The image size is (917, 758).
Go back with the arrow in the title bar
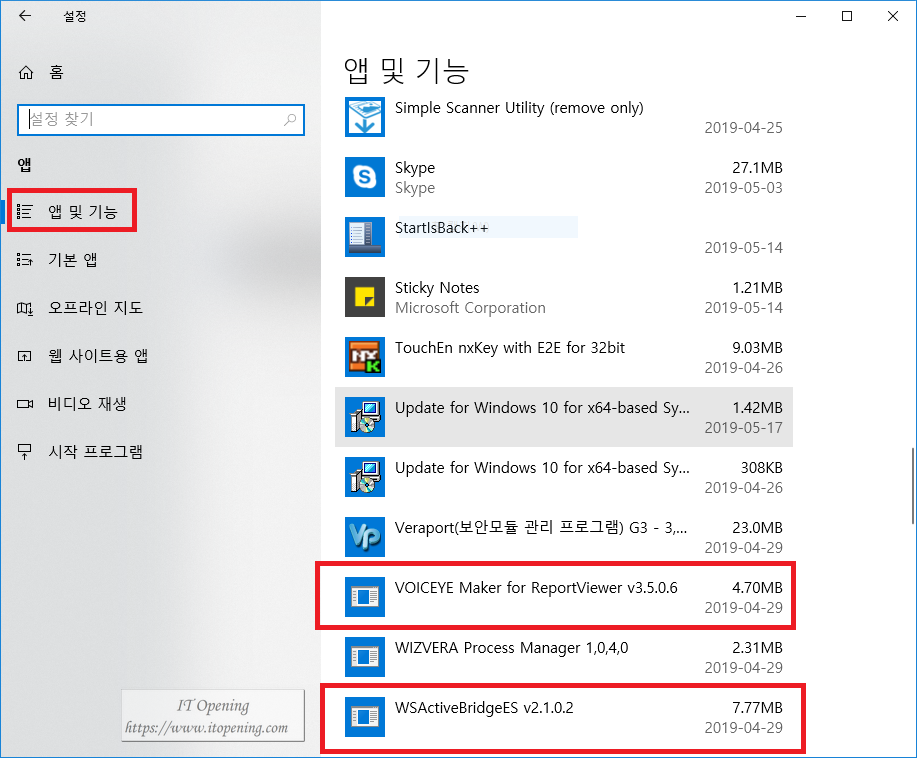coord(25,16)
